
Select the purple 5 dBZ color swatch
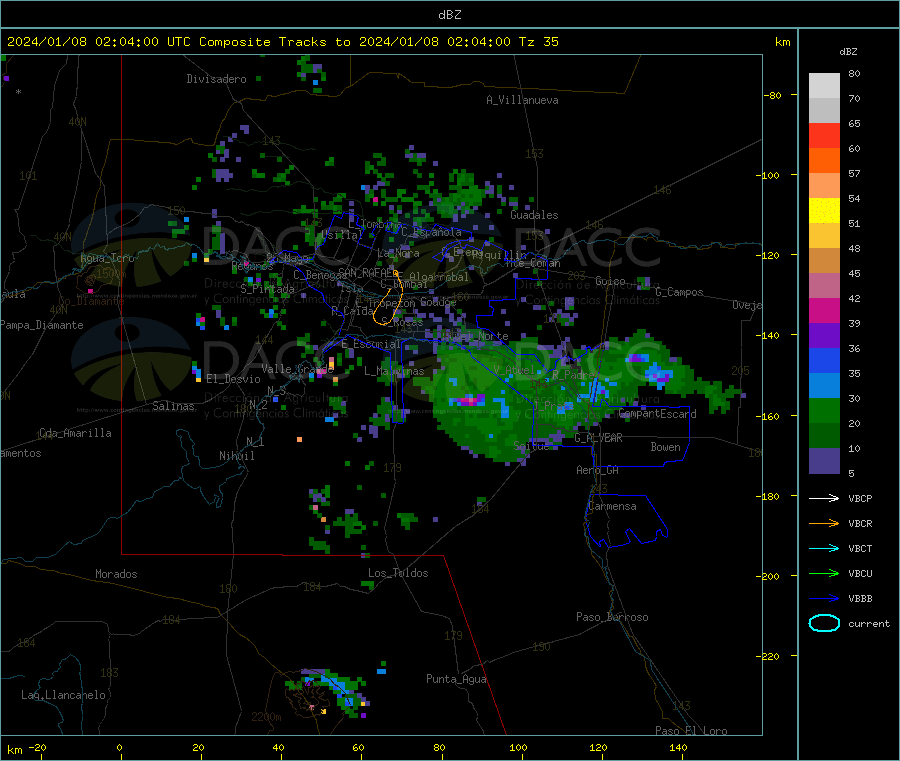[x=824, y=461]
